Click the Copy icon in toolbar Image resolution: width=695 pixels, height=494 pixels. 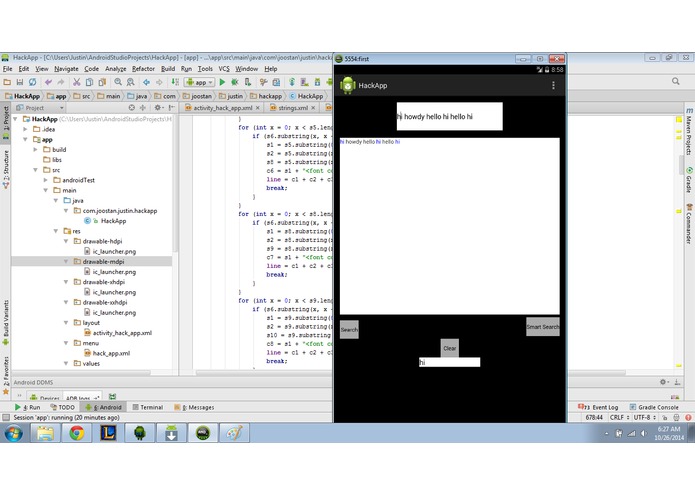click(89, 82)
